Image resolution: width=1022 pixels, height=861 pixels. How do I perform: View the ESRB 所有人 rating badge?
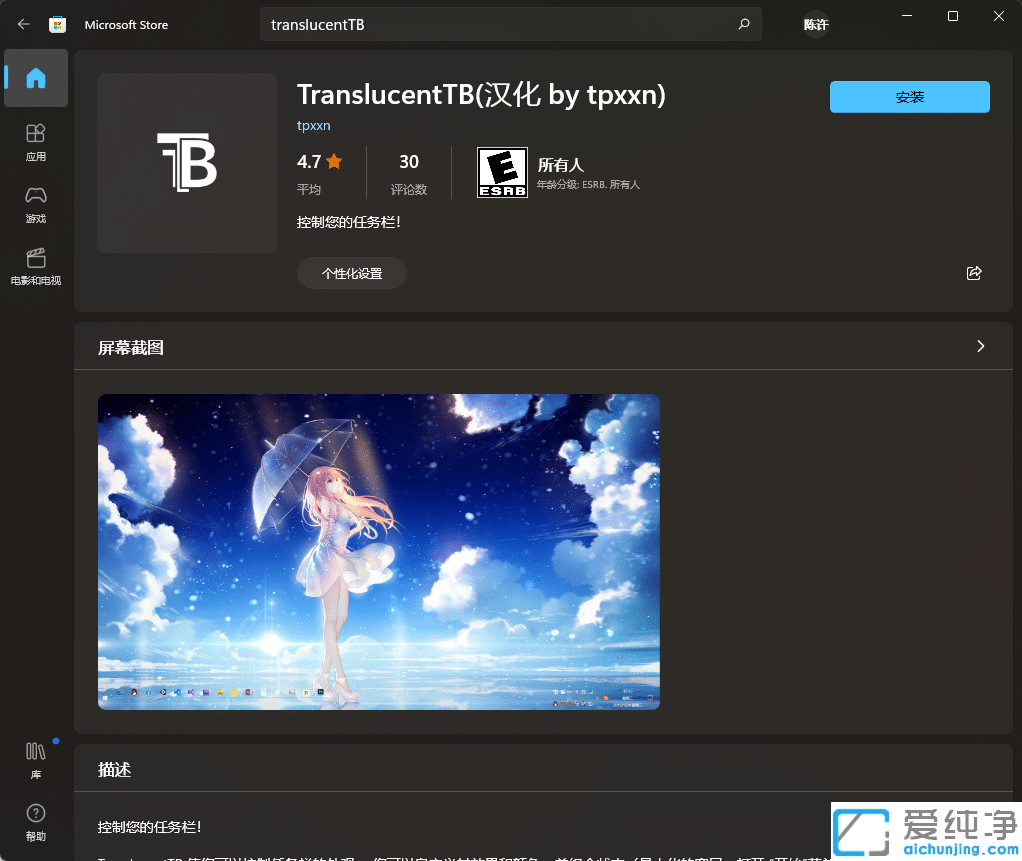(x=502, y=171)
